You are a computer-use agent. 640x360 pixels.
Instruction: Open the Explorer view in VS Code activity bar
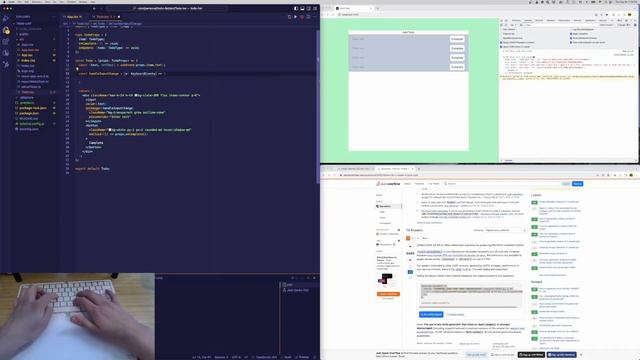6,18
